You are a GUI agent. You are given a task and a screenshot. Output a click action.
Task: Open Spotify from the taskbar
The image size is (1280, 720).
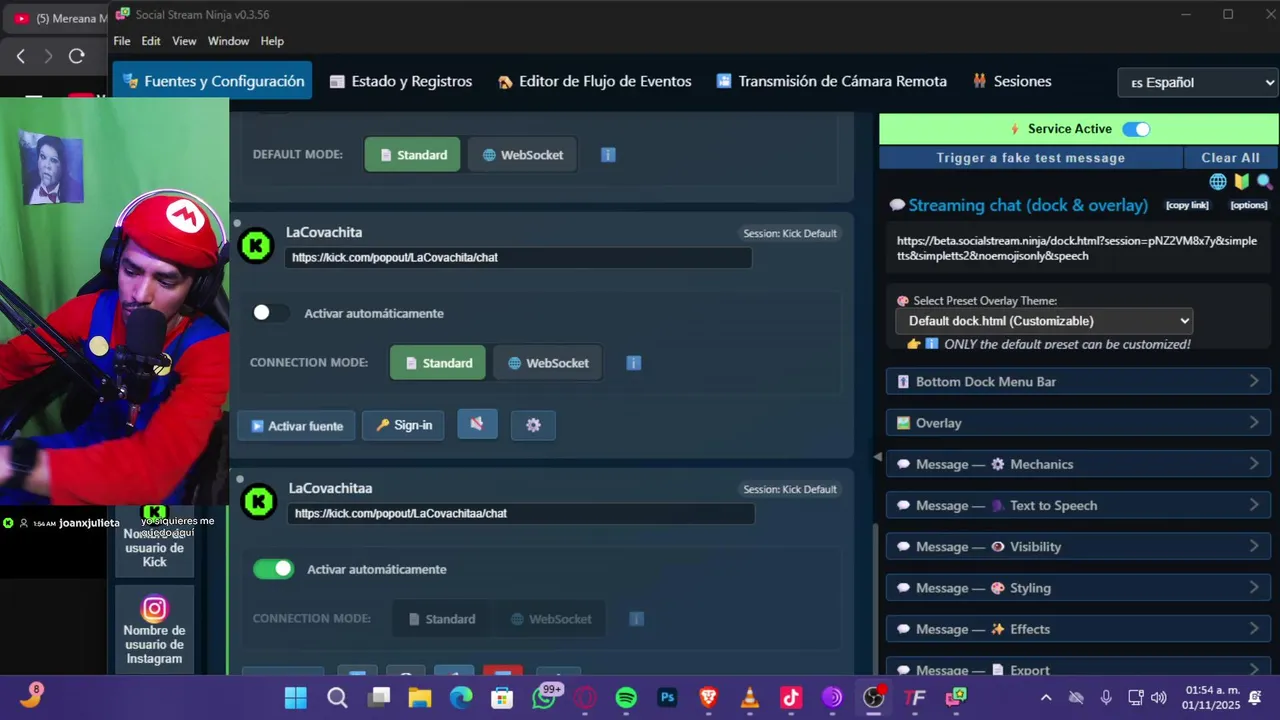coord(626,698)
